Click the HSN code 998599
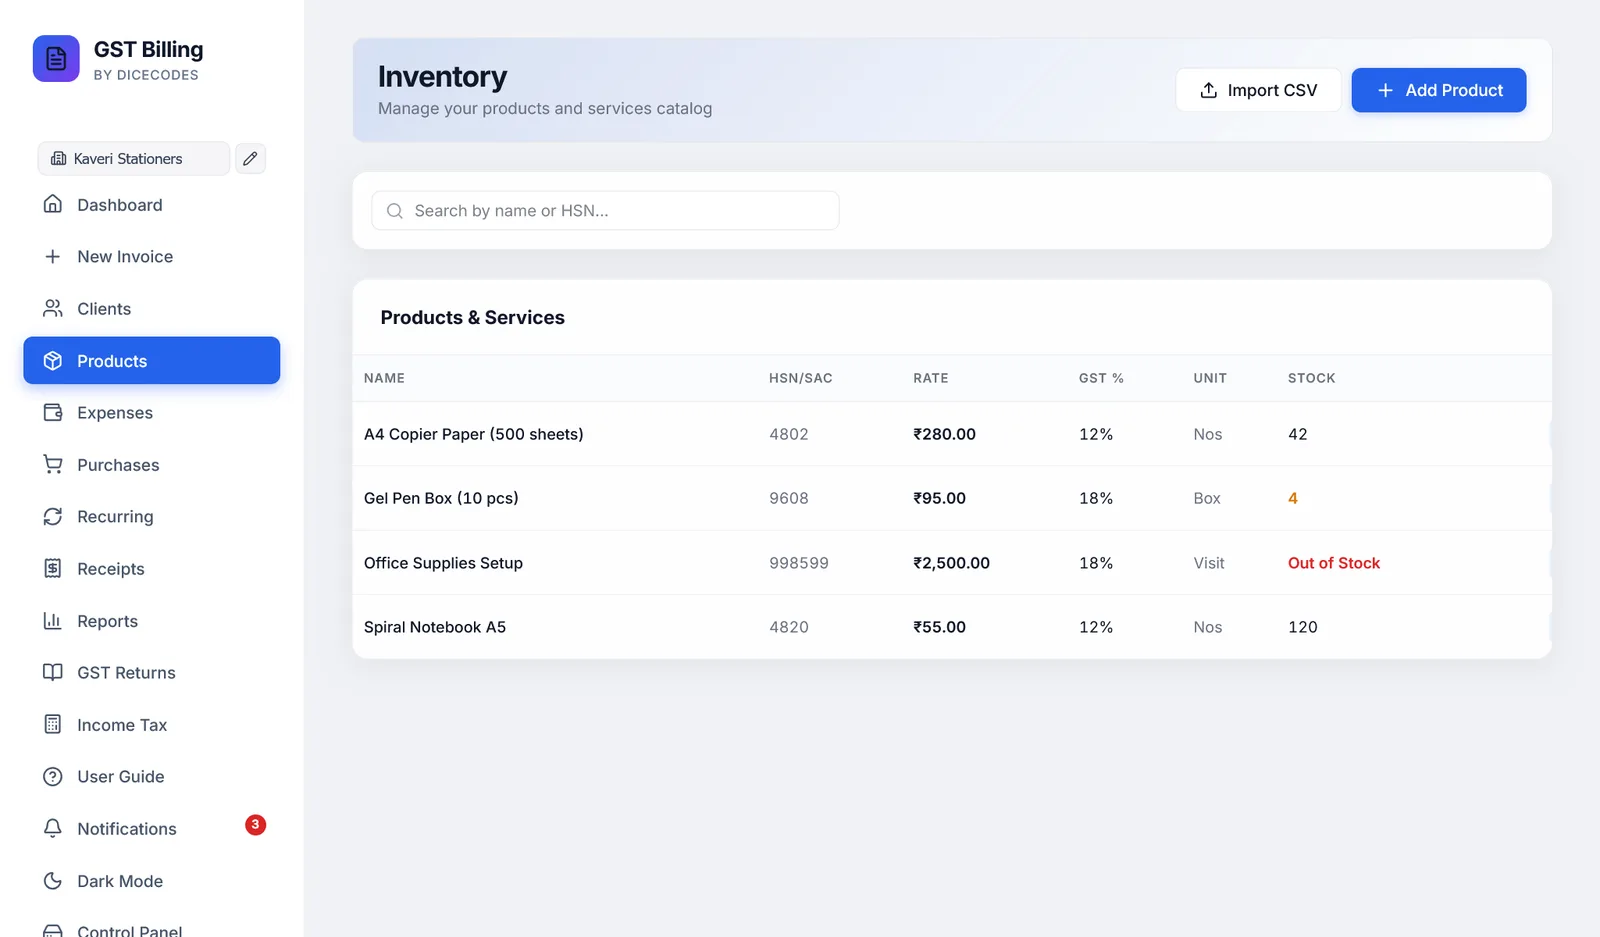1600x937 pixels. point(799,562)
